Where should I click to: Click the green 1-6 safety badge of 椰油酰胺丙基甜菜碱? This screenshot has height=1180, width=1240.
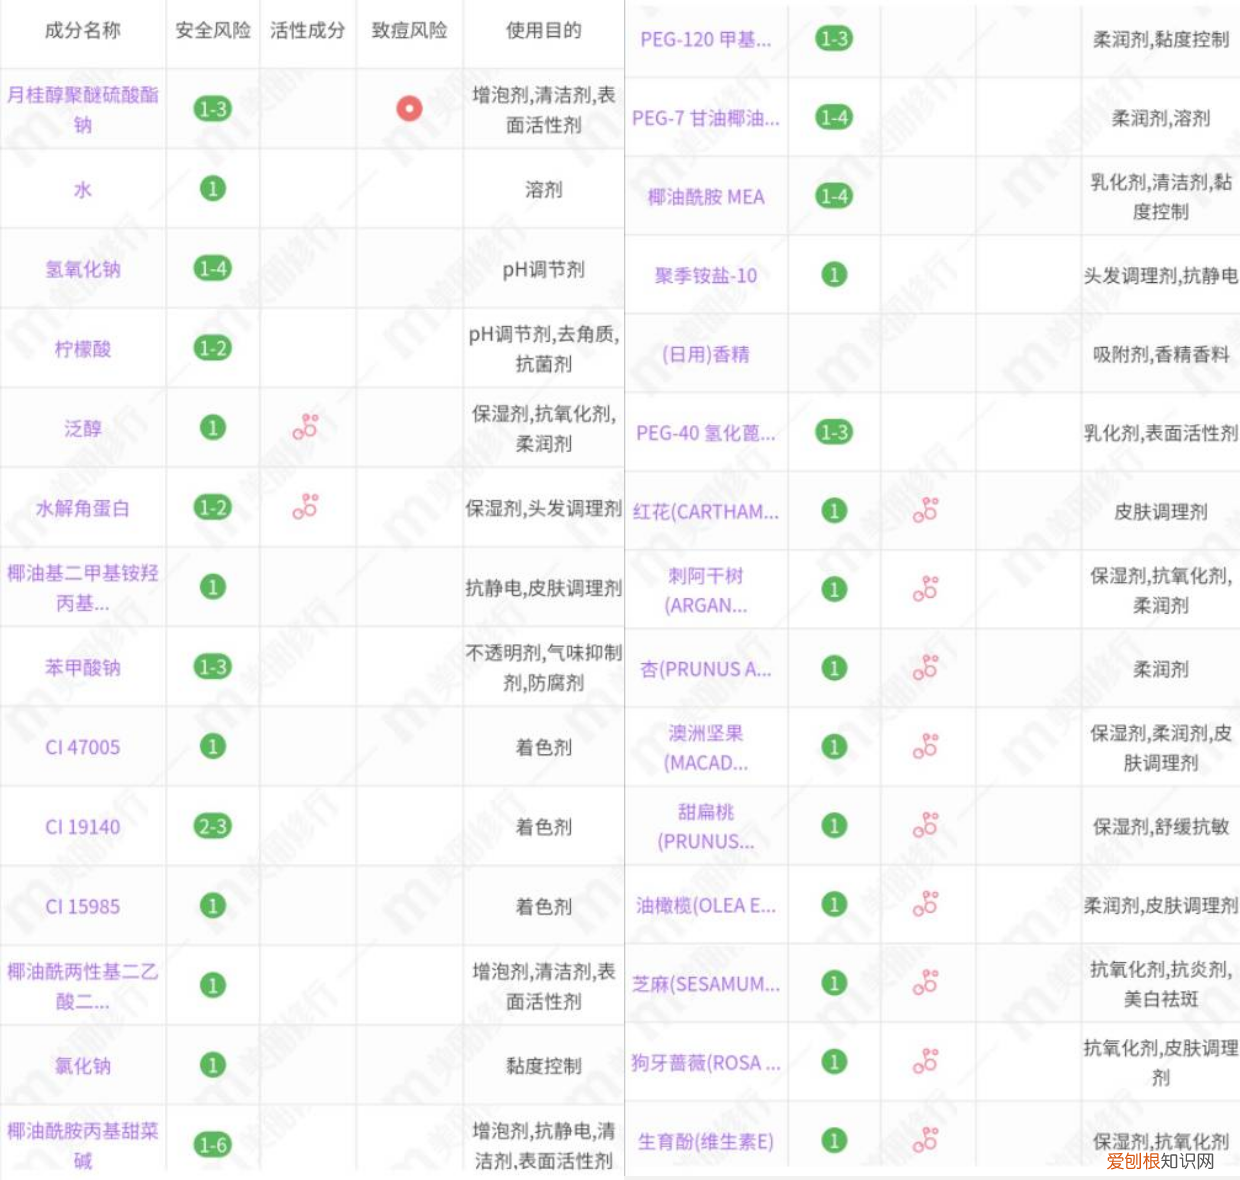coord(211,1144)
